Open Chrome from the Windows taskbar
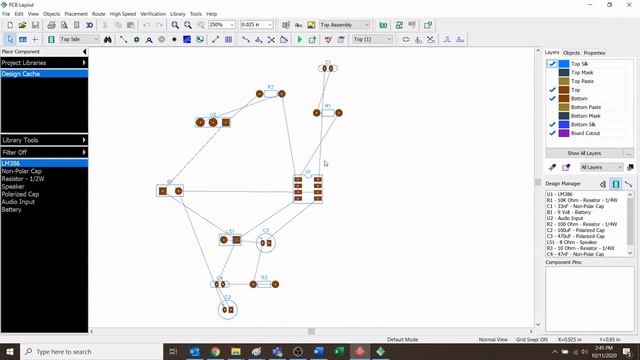Screen dimensions: 640x360 [215, 351]
